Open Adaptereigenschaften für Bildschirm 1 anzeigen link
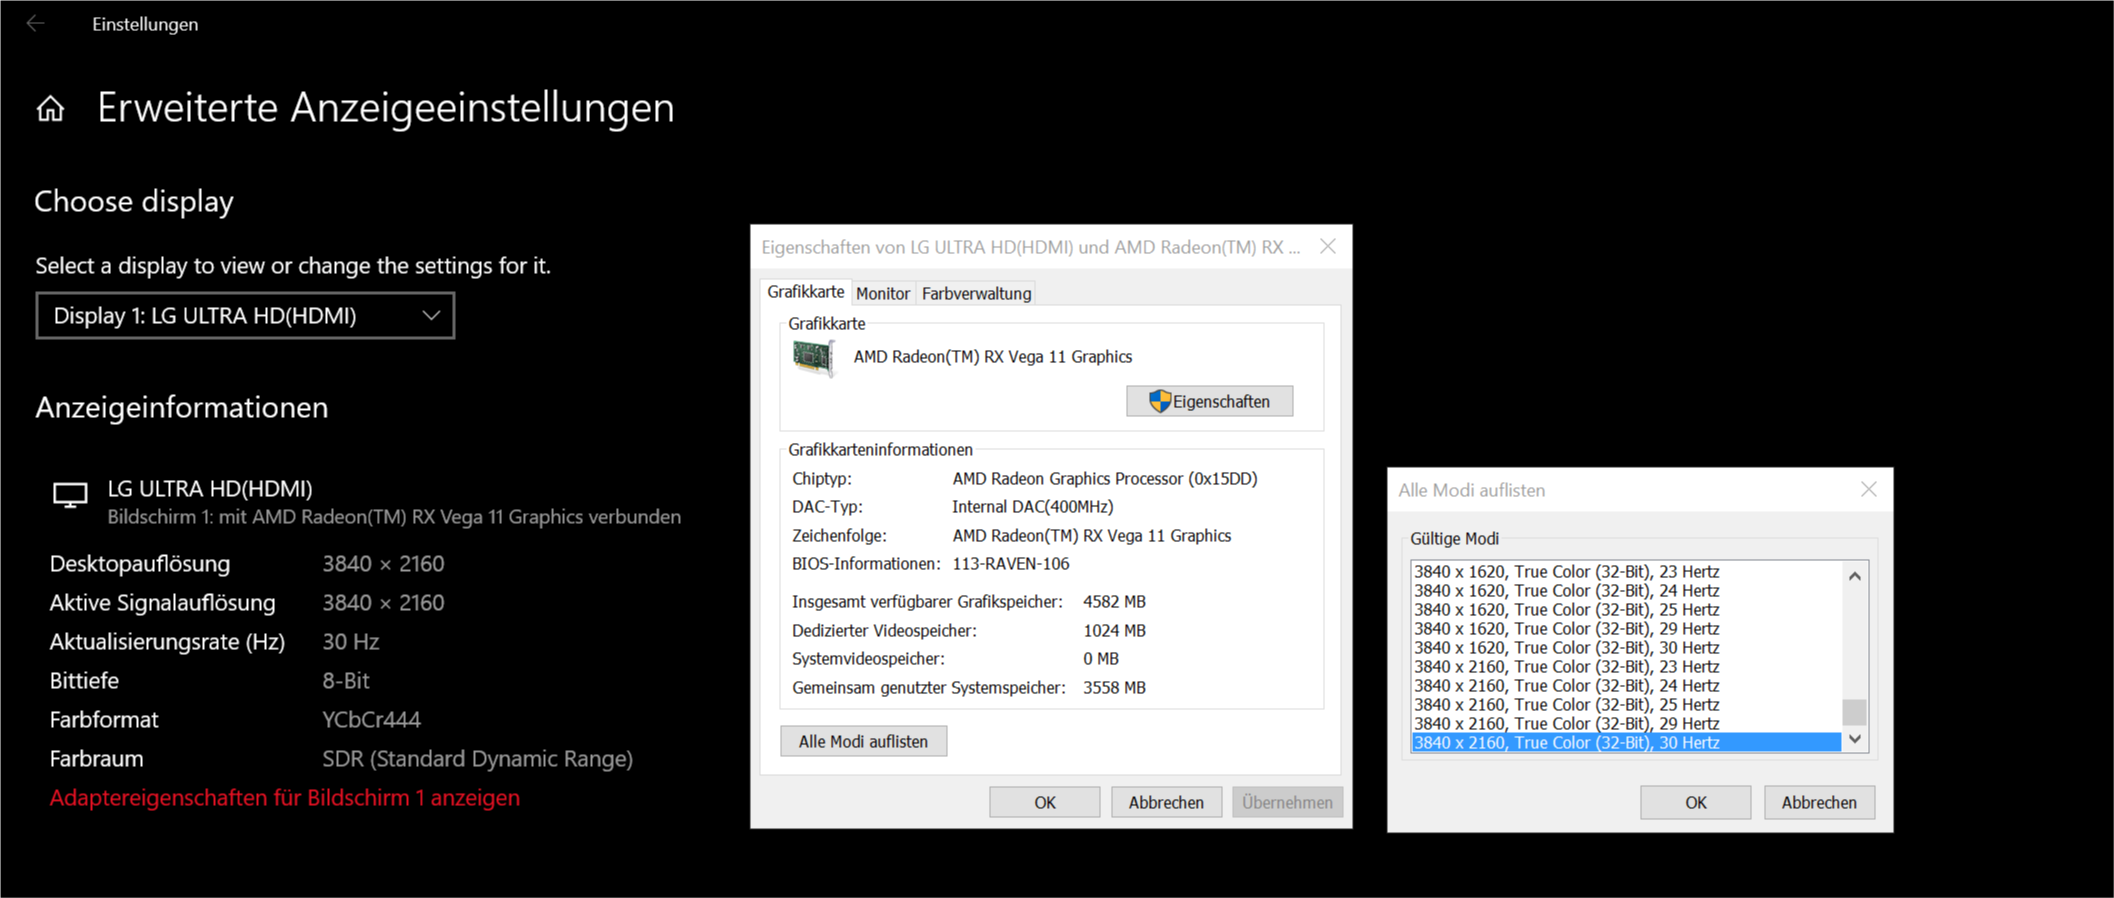2114x898 pixels. [x=285, y=798]
